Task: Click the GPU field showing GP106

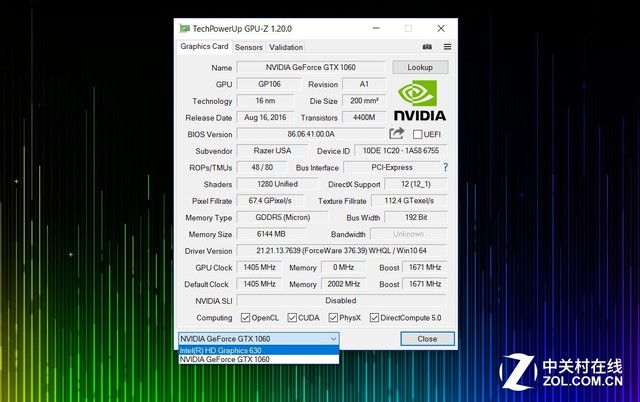Action: (x=269, y=84)
